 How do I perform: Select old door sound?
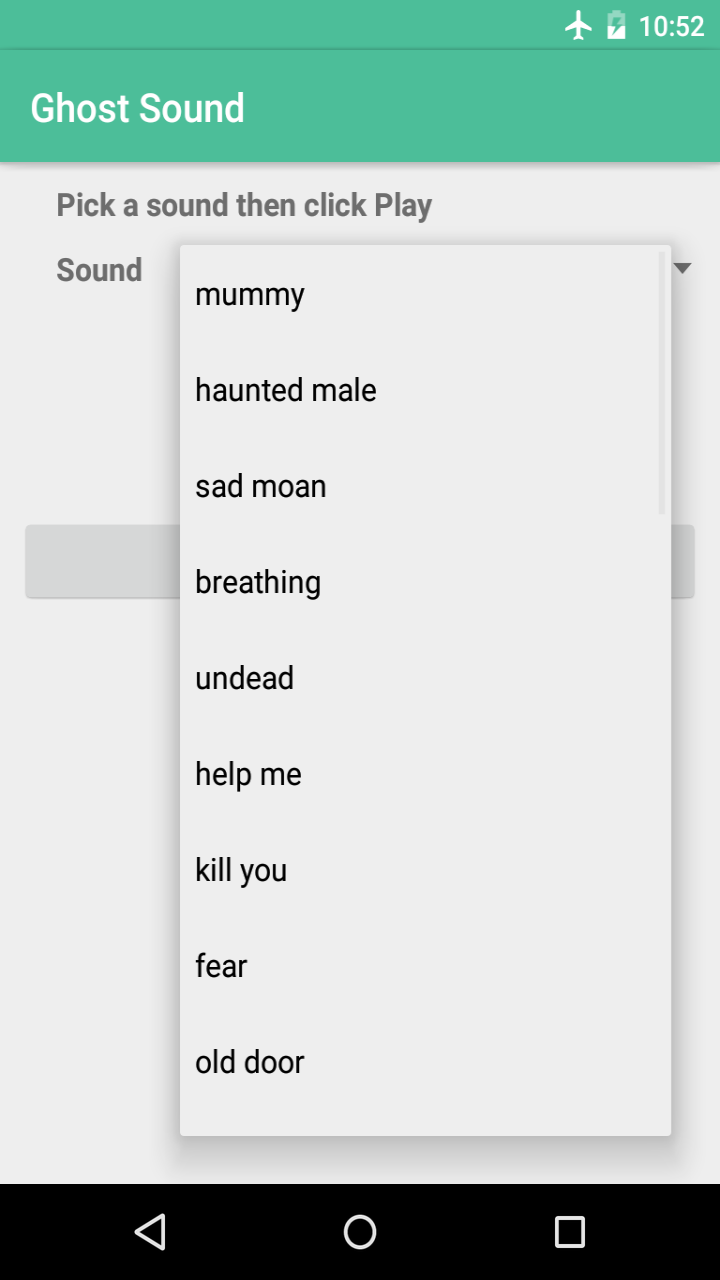(x=250, y=1062)
